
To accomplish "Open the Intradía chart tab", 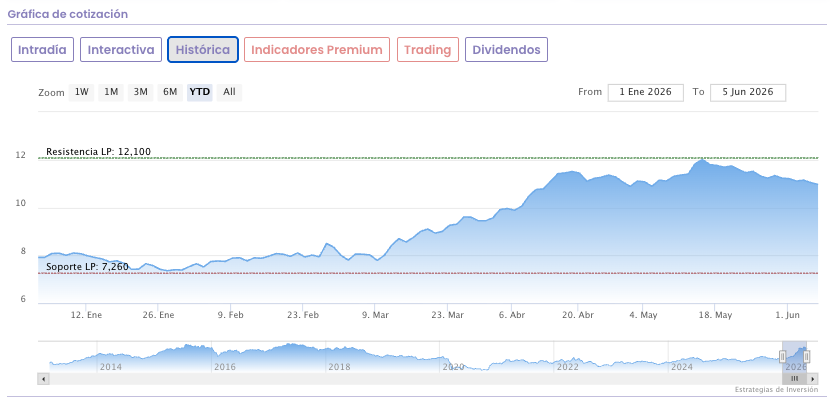I will 42,50.
